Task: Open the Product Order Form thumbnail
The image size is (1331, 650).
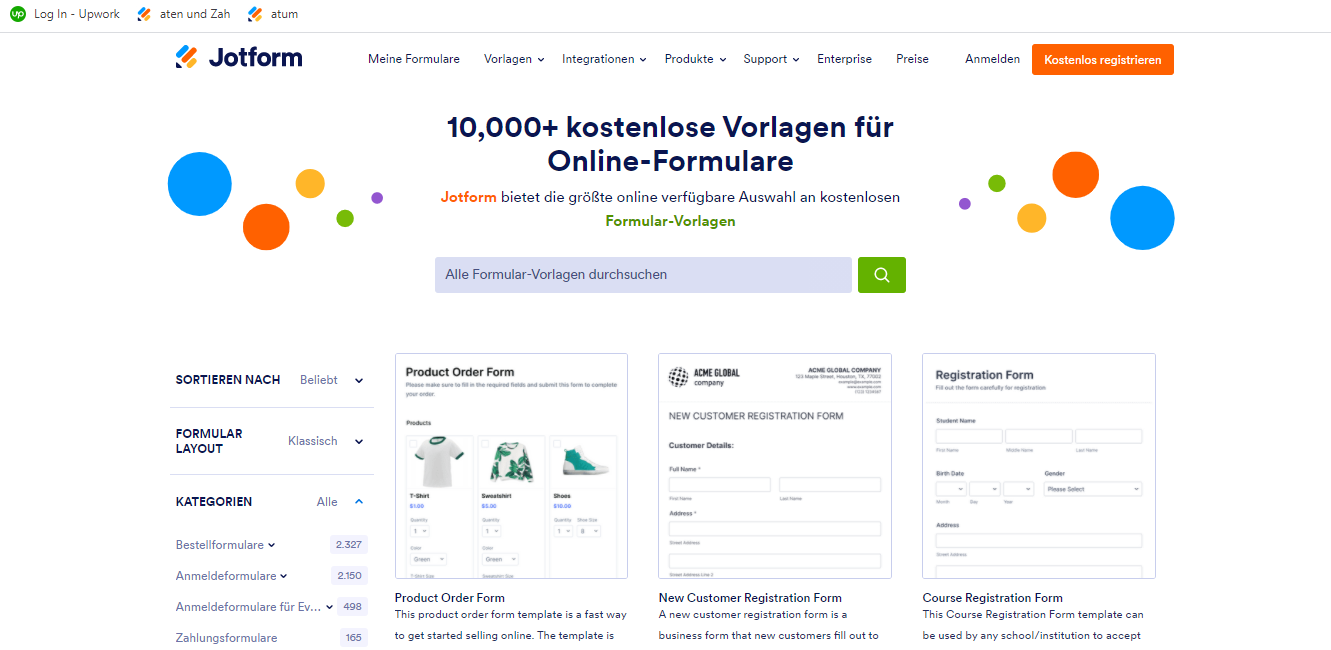Action: click(511, 465)
